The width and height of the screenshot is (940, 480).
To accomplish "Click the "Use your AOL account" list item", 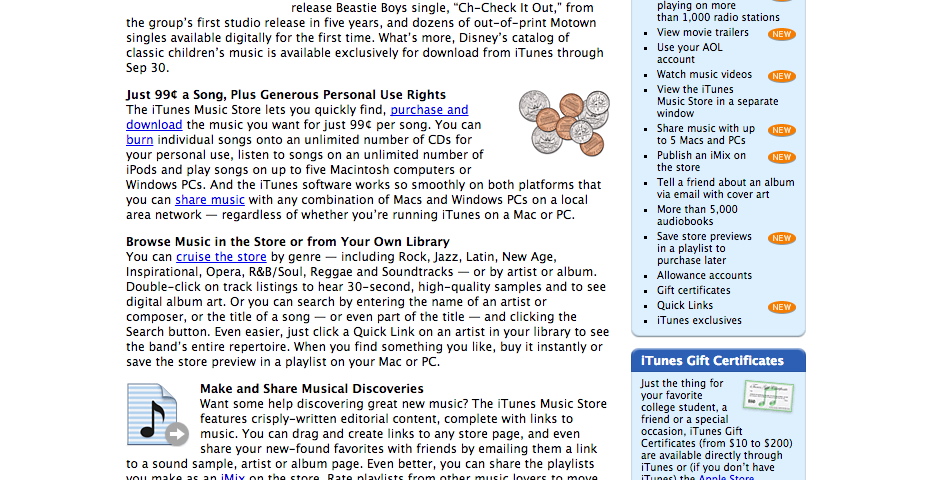I will tap(689, 53).
